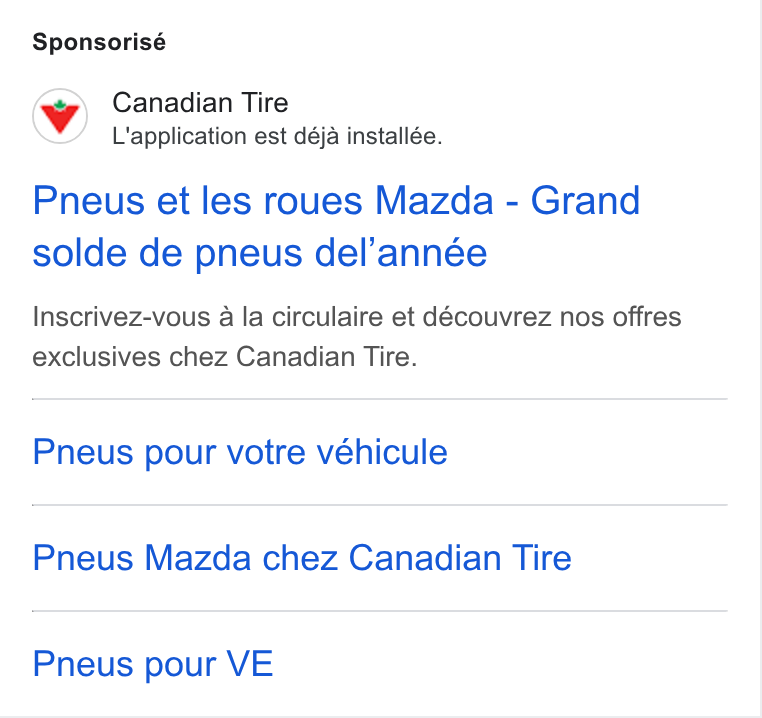Click the "L'application est déjà installée." text
The image size is (762, 718).
click(x=277, y=136)
